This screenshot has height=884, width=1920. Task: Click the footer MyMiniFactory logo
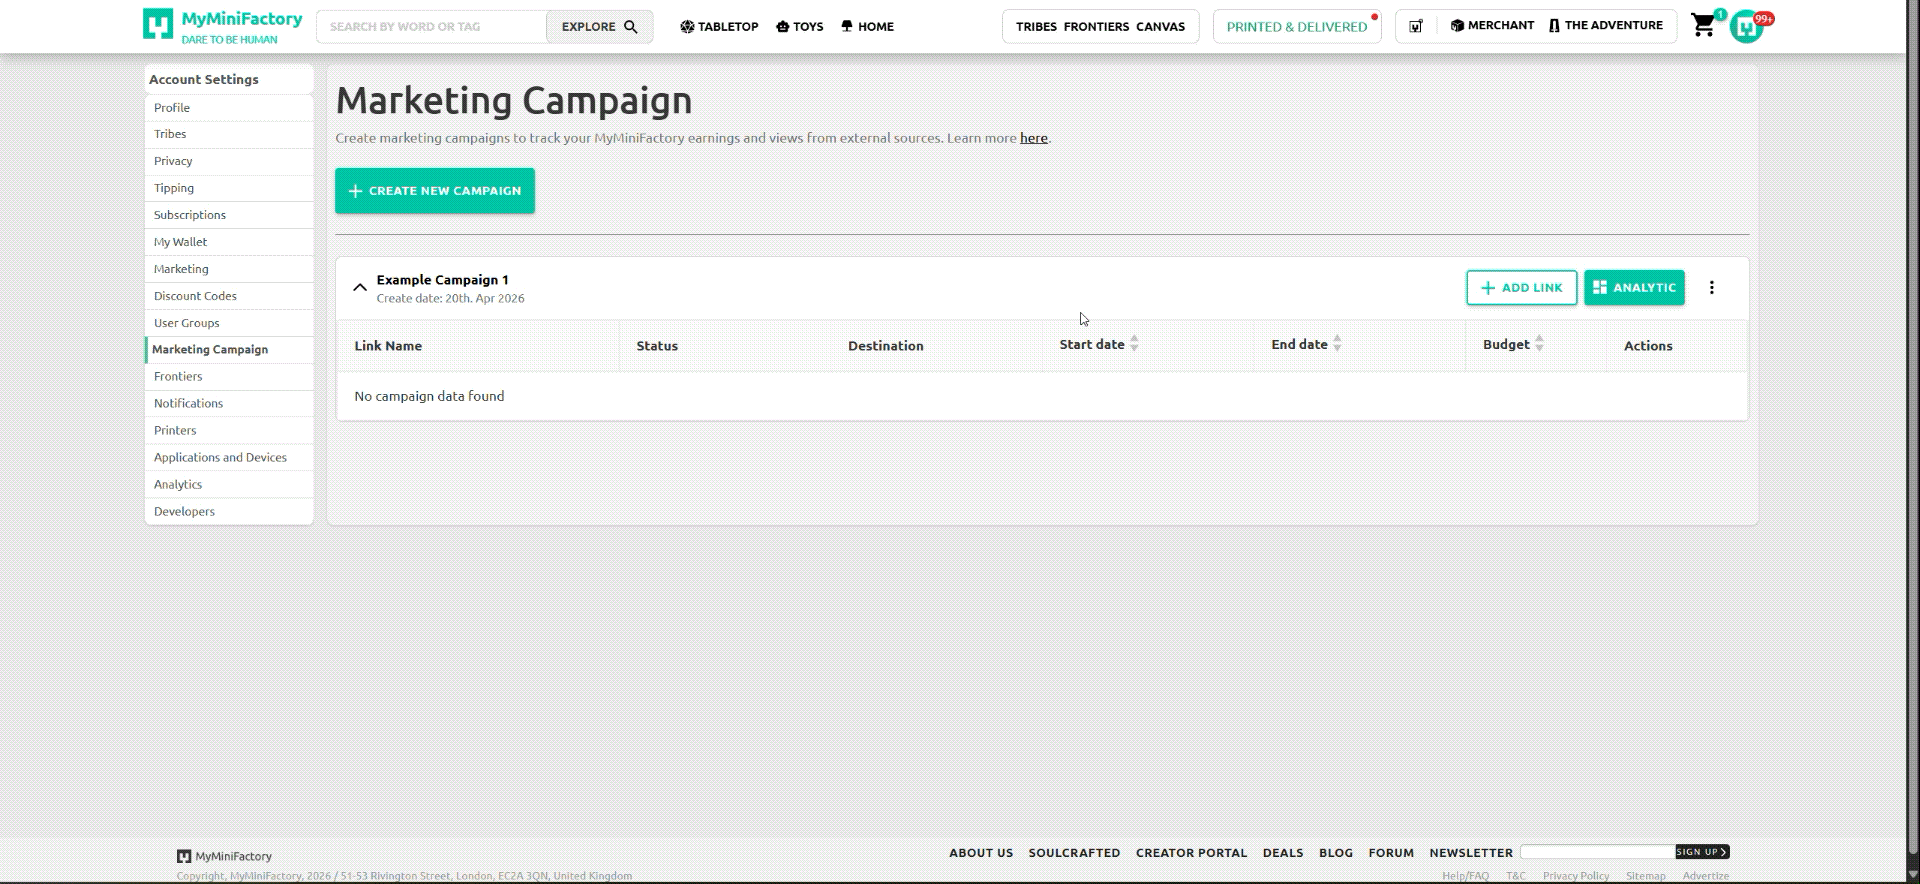point(224,857)
